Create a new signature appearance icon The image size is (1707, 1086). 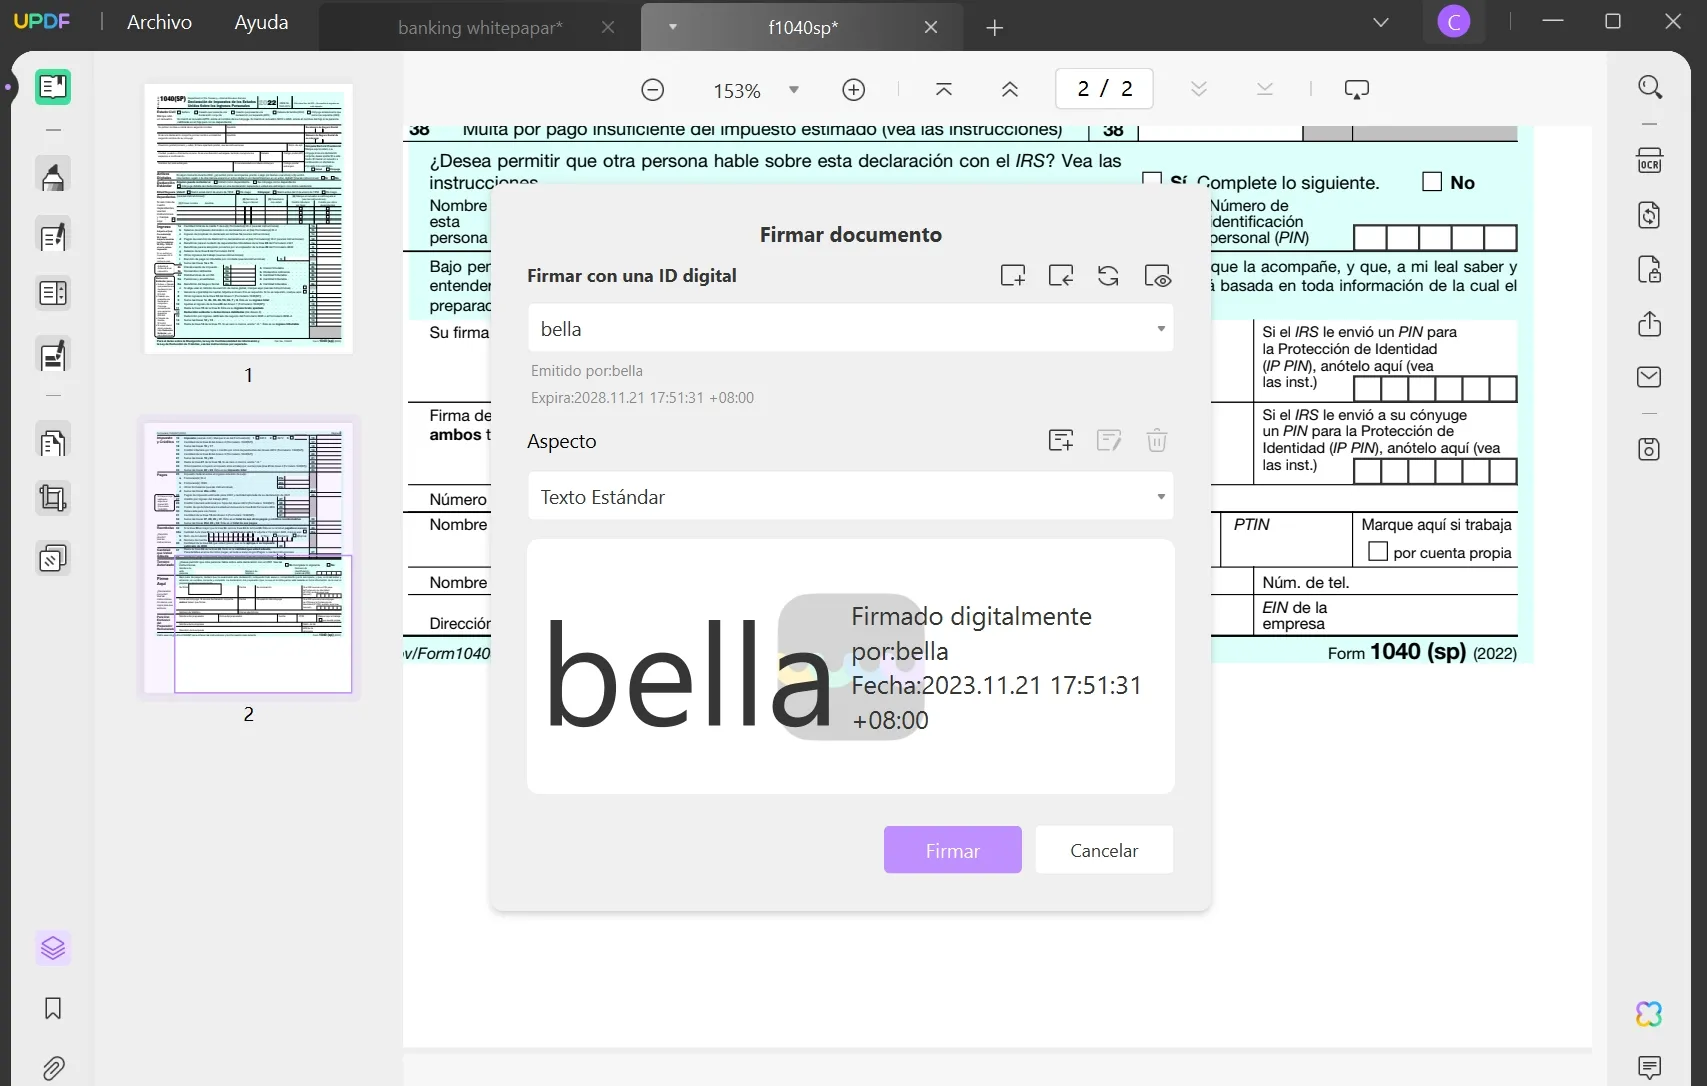[1061, 440]
